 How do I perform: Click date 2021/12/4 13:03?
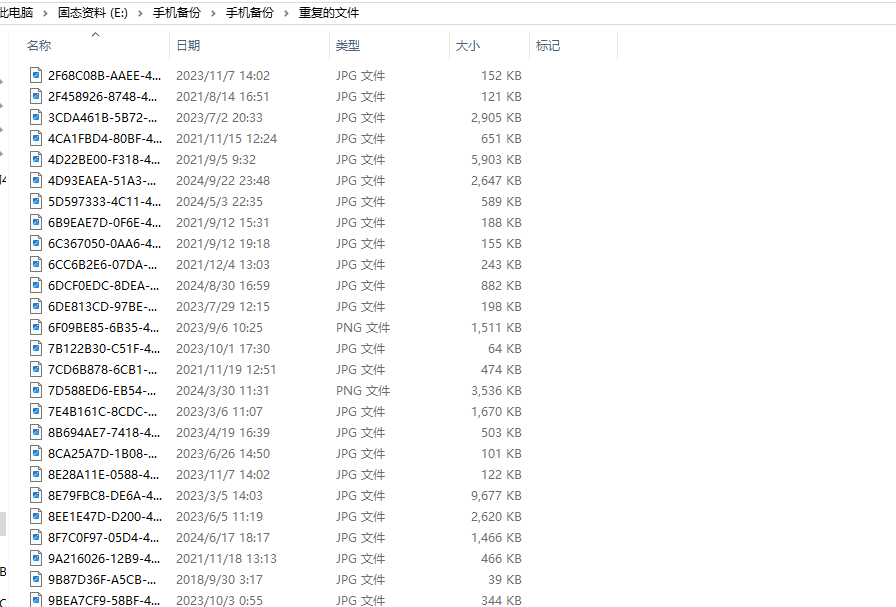[223, 265]
